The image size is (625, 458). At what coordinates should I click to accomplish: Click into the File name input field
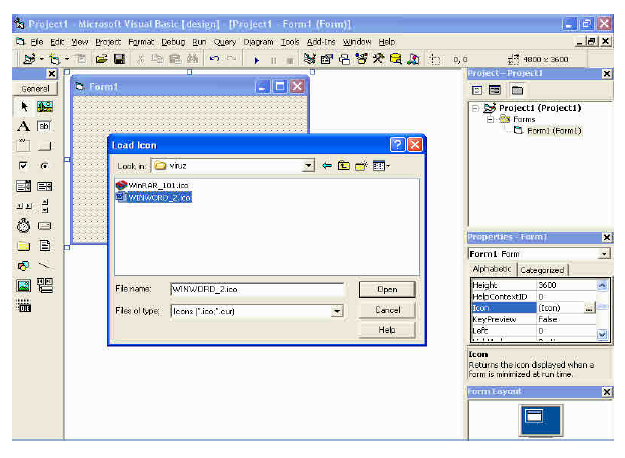coord(257,289)
